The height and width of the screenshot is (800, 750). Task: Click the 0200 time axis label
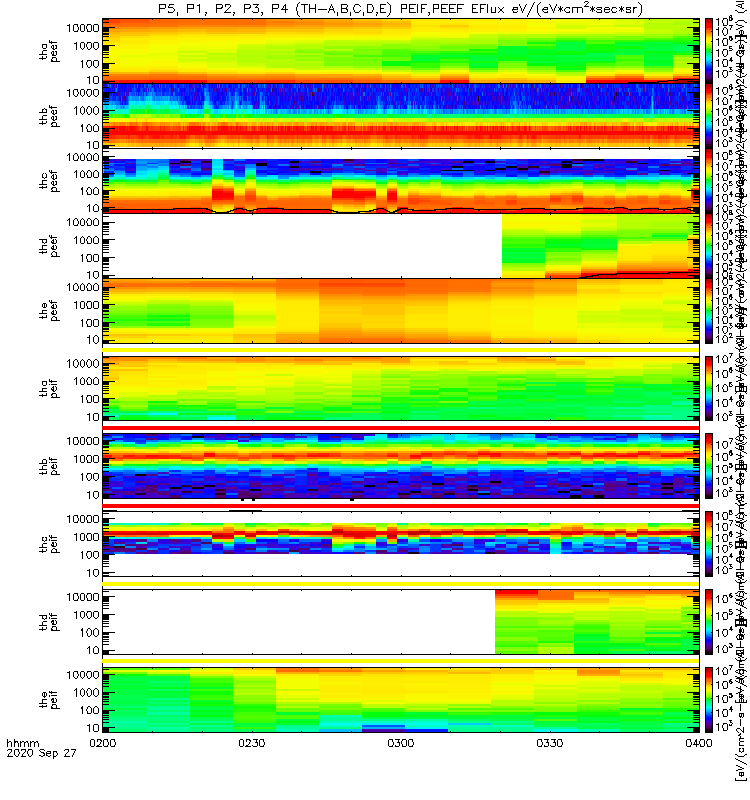coord(103,743)
